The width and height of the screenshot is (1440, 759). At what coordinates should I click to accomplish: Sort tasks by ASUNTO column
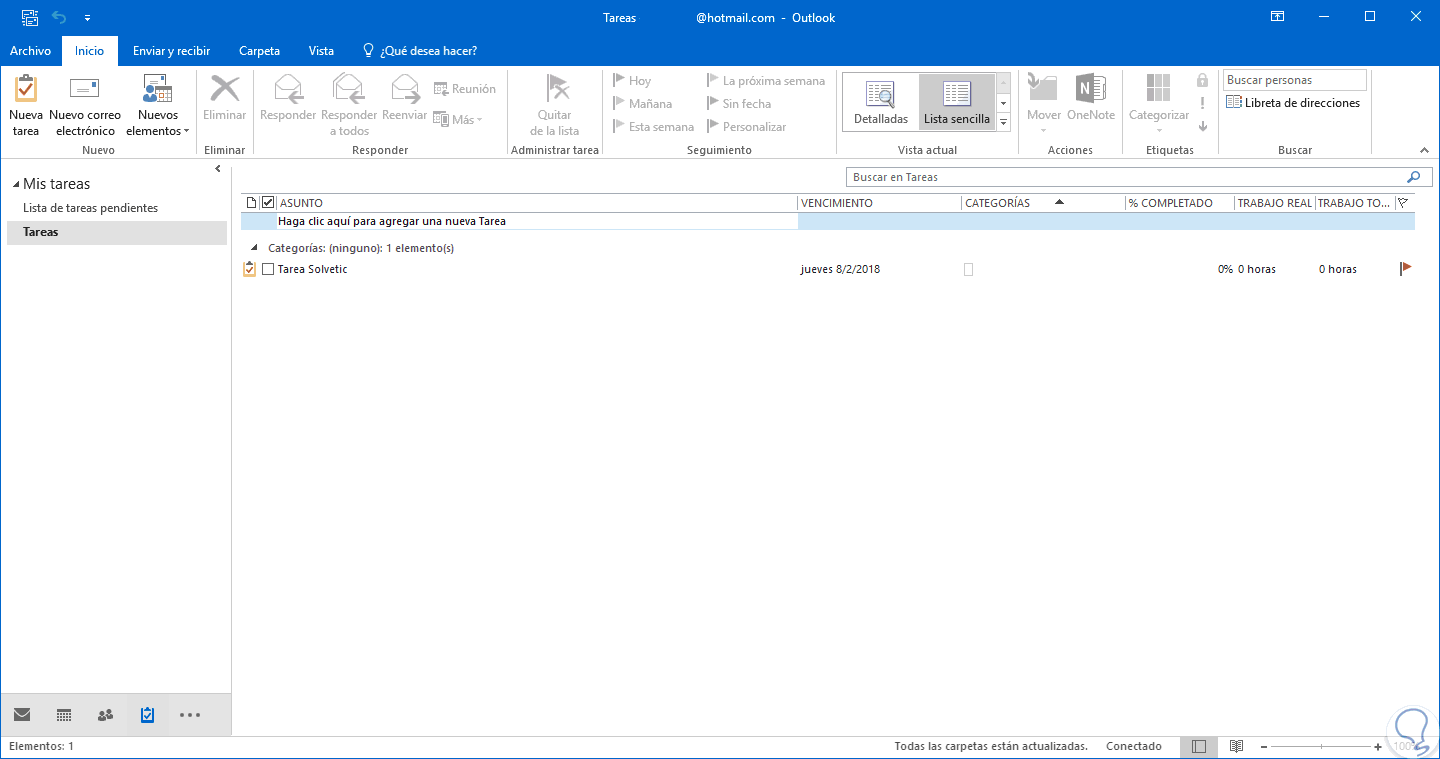coord(537,203)
